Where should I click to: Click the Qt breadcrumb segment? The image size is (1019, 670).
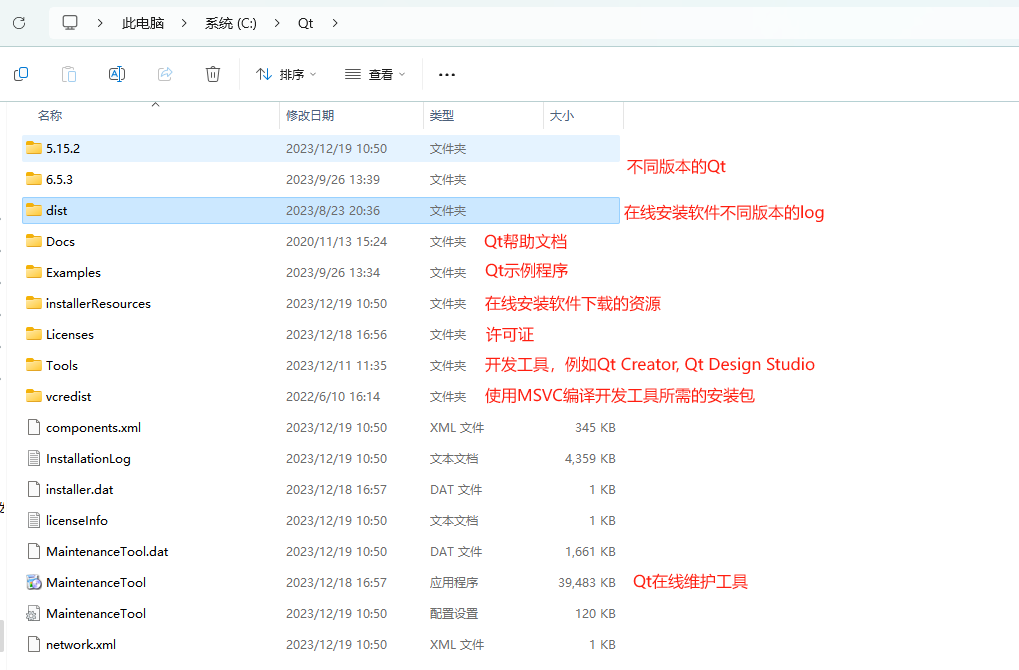click(305, 23)
